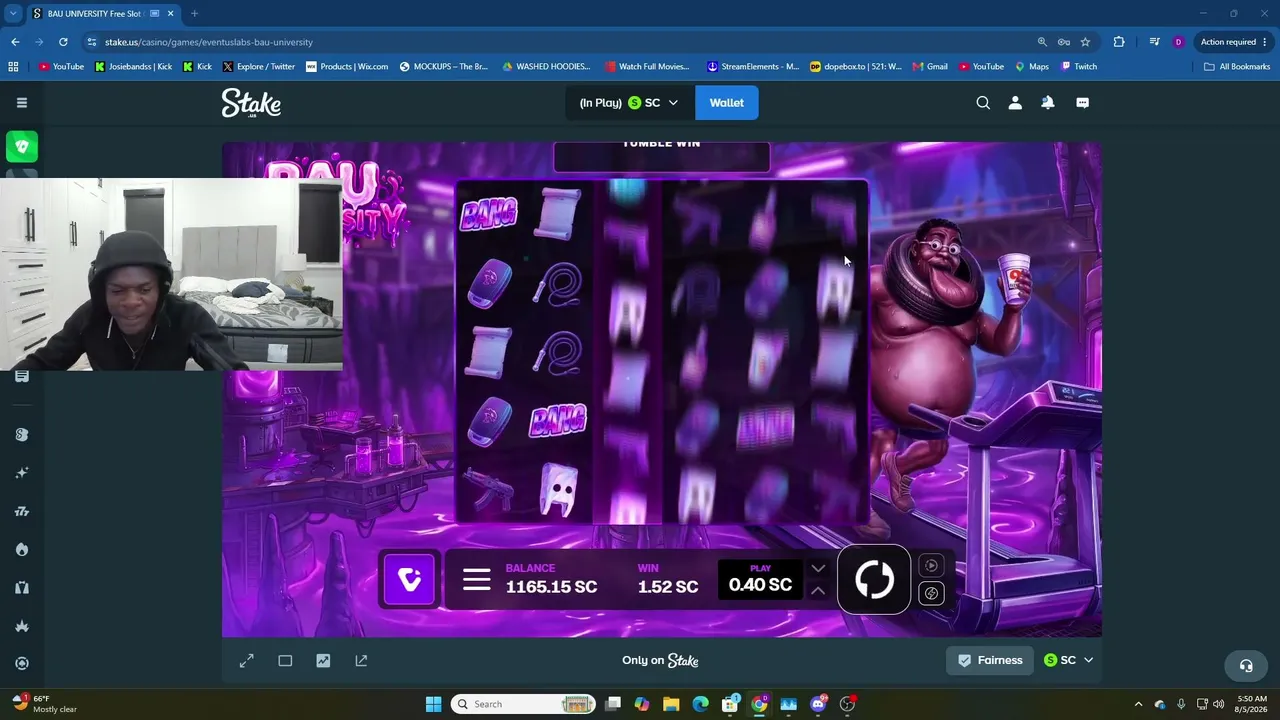This screenshot has height=720, width=1280.
Task: Click the clipboard icon in the sidebar
Action: tap(22, 376)
